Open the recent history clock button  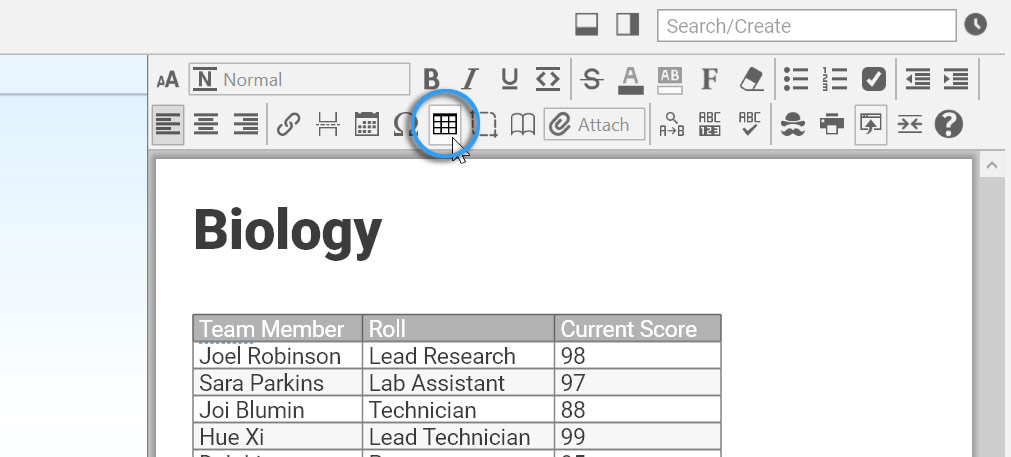(x=975, y=25)
